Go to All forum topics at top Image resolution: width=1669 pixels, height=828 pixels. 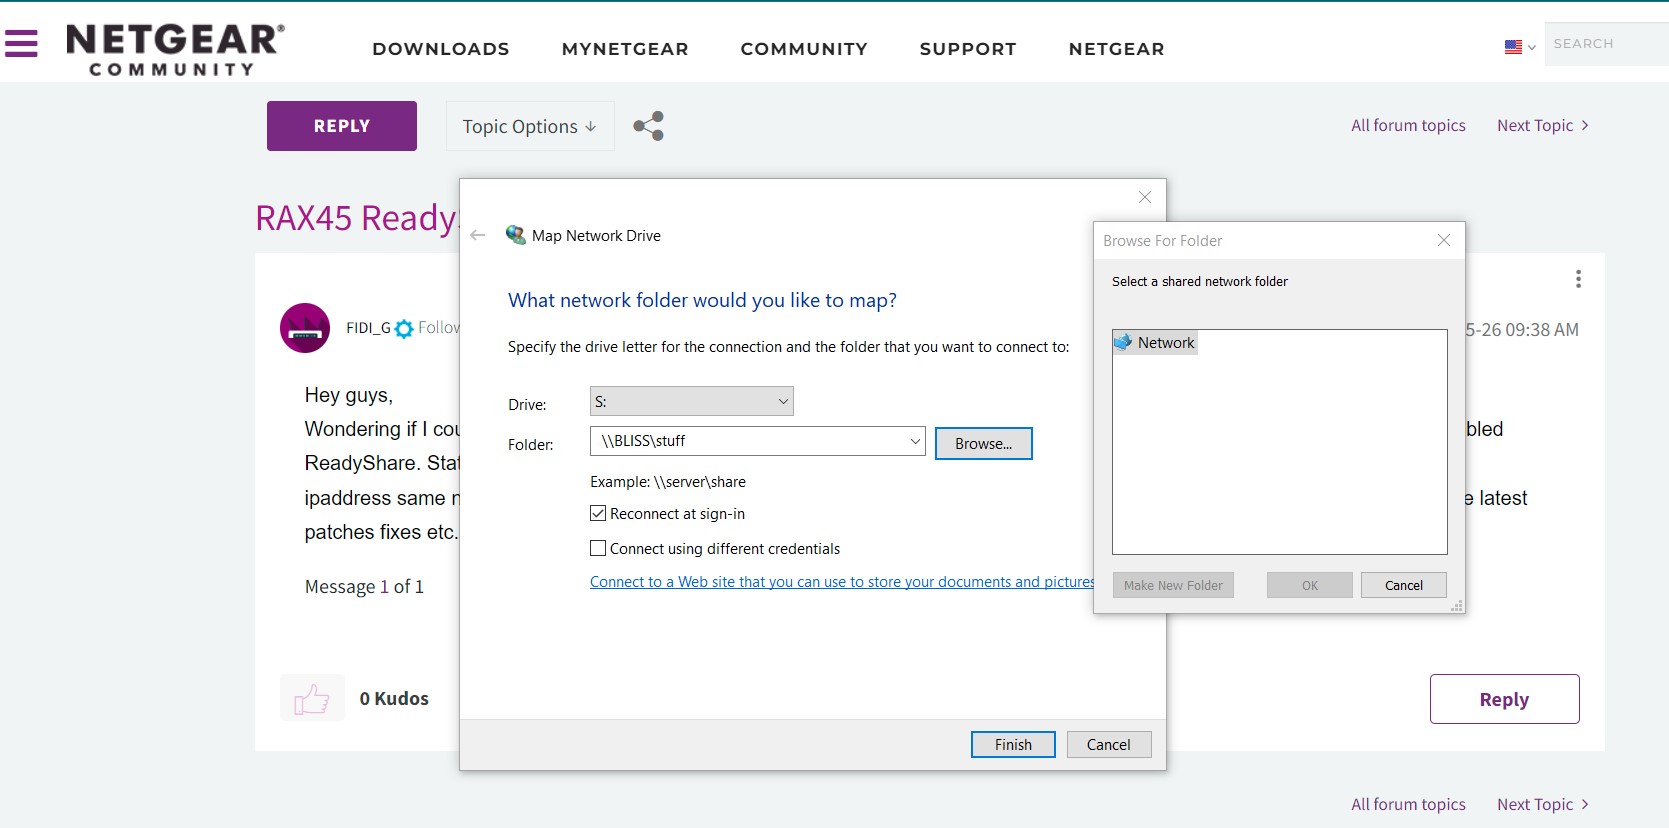point(1408,125)
